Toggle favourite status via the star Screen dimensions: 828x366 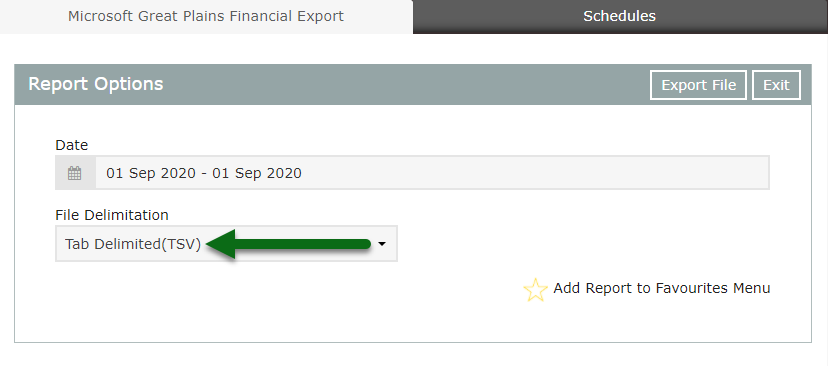(x=535, y=289)
